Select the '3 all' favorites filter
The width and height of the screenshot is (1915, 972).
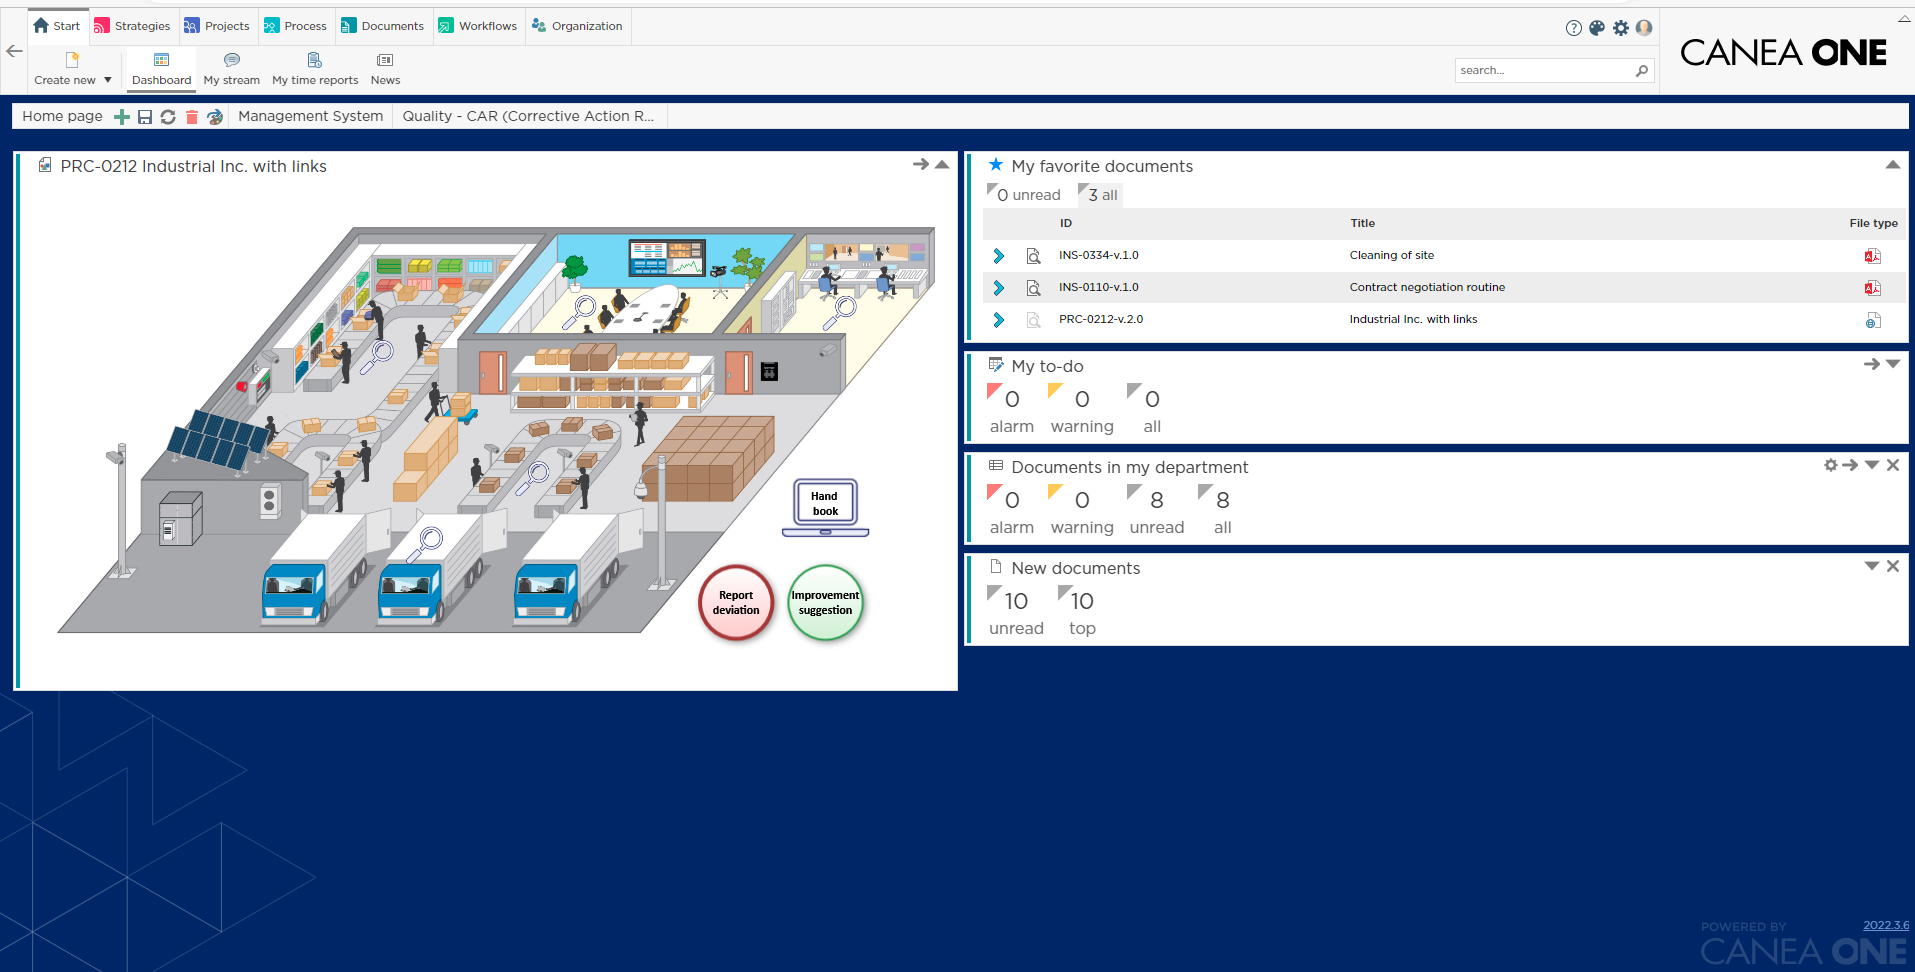pyautogui.click(x=1099, y=194)
